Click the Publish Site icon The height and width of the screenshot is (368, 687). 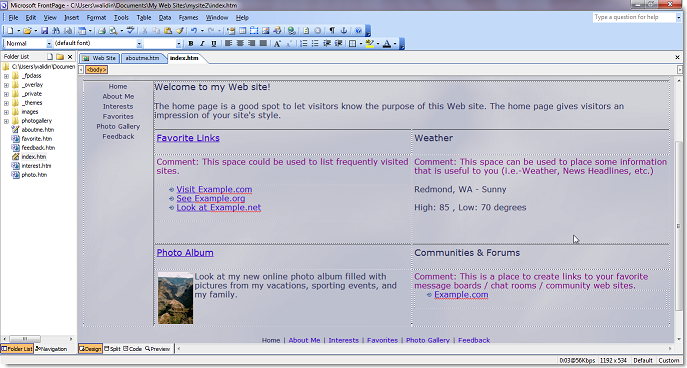click(x=68, y=31)
